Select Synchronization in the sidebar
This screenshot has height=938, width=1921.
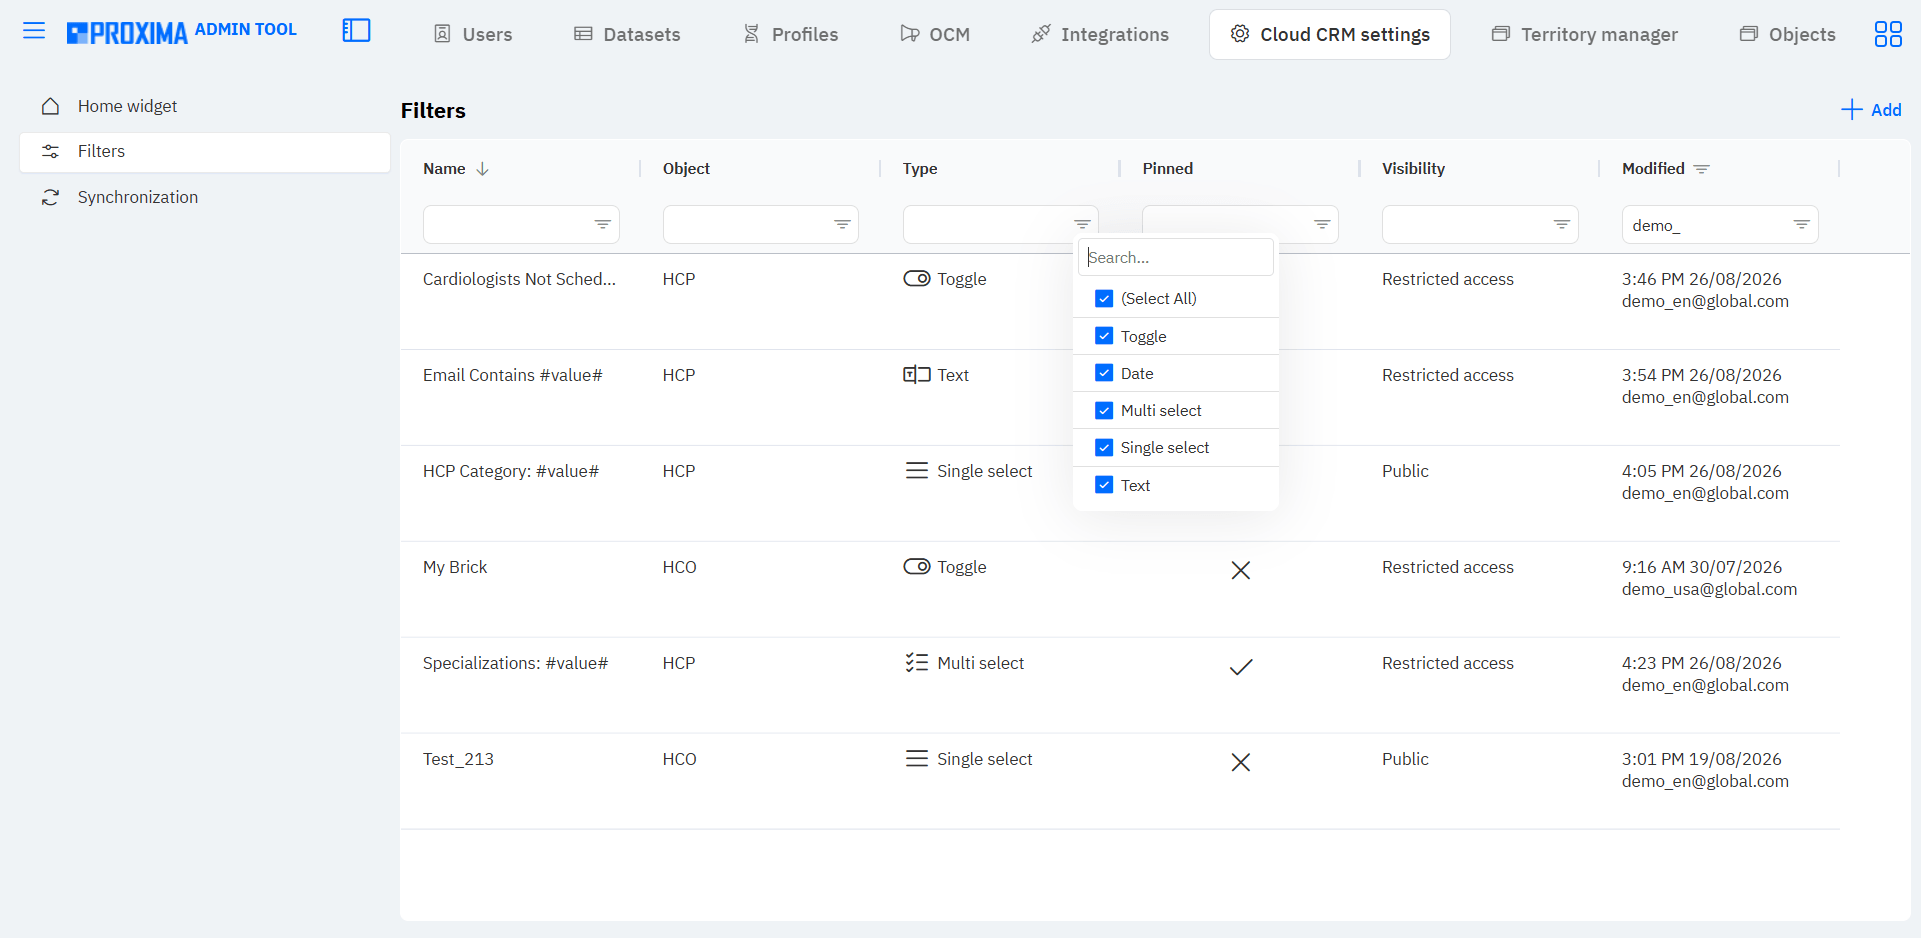tap(205, 197)
